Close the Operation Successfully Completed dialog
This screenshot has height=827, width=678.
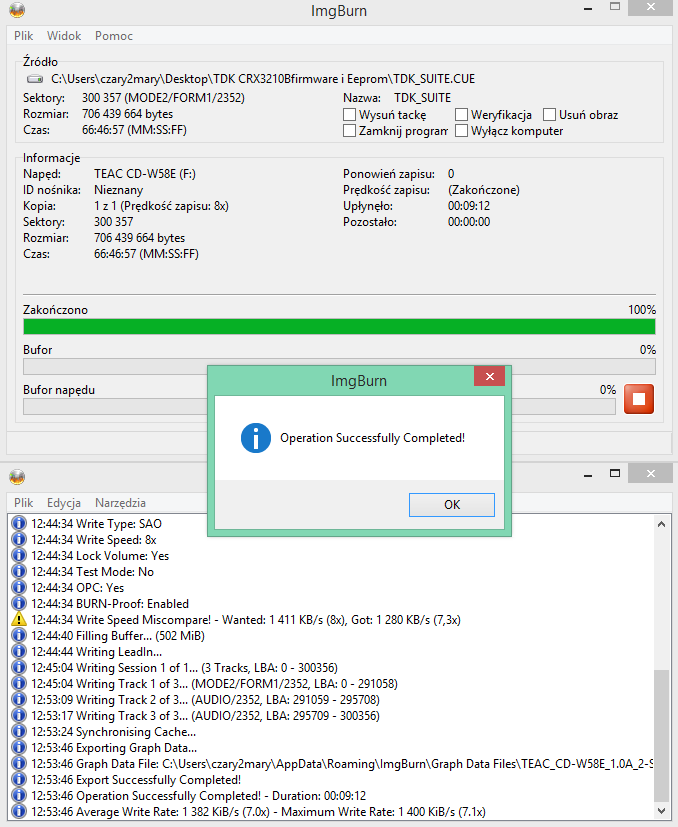click(490, 376)
